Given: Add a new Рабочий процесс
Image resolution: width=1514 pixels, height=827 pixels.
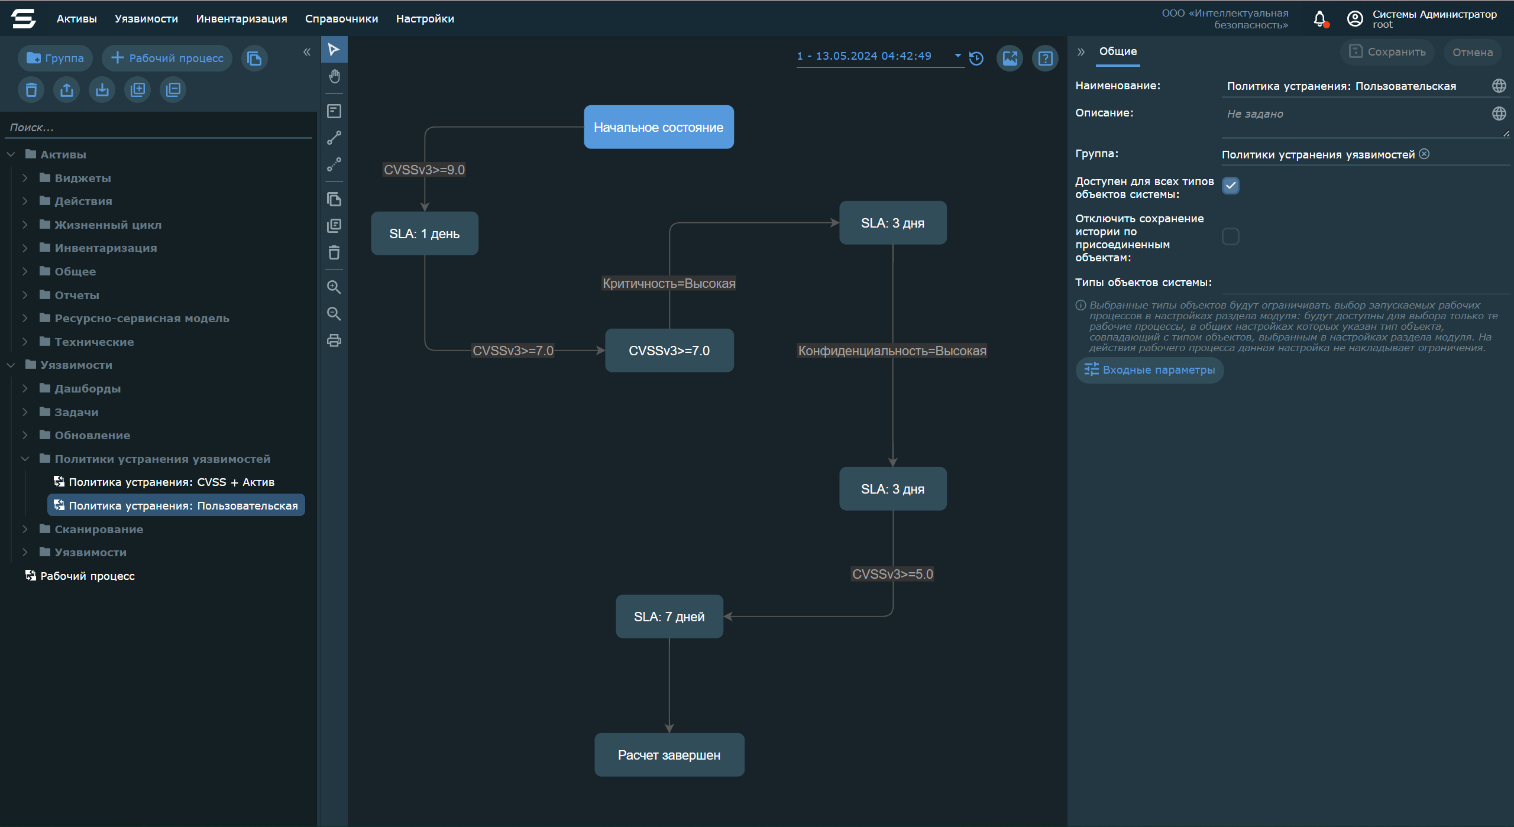Looking at the screenshot, I should [x=167, y=58].
